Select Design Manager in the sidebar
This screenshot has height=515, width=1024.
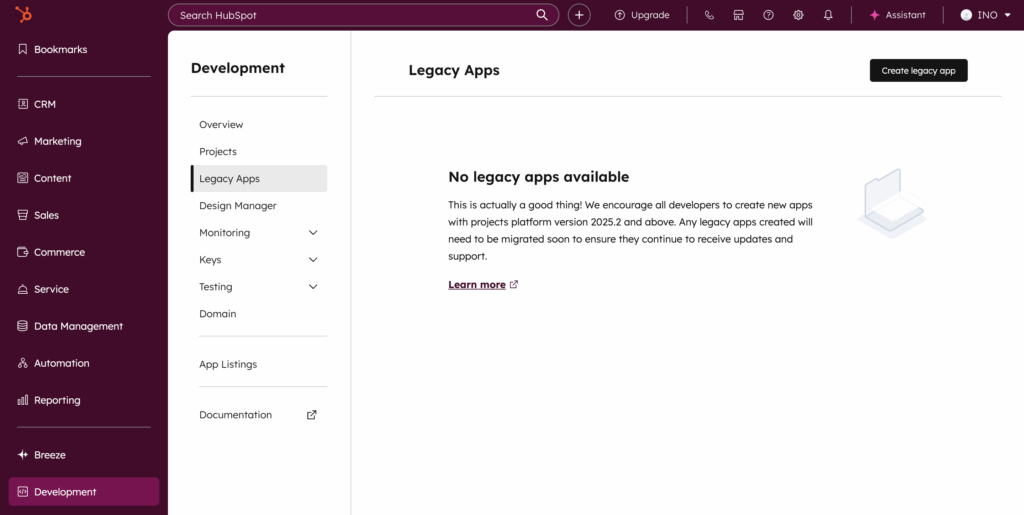coord(238,206)
